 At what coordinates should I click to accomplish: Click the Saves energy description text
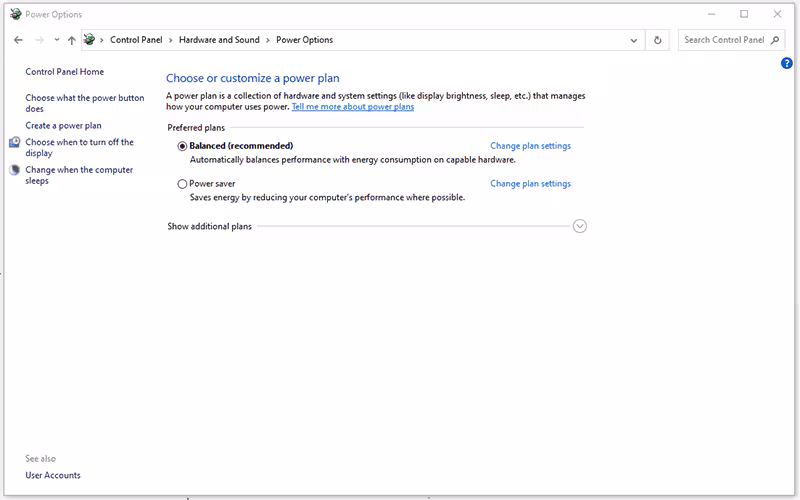tap(327, 197)
